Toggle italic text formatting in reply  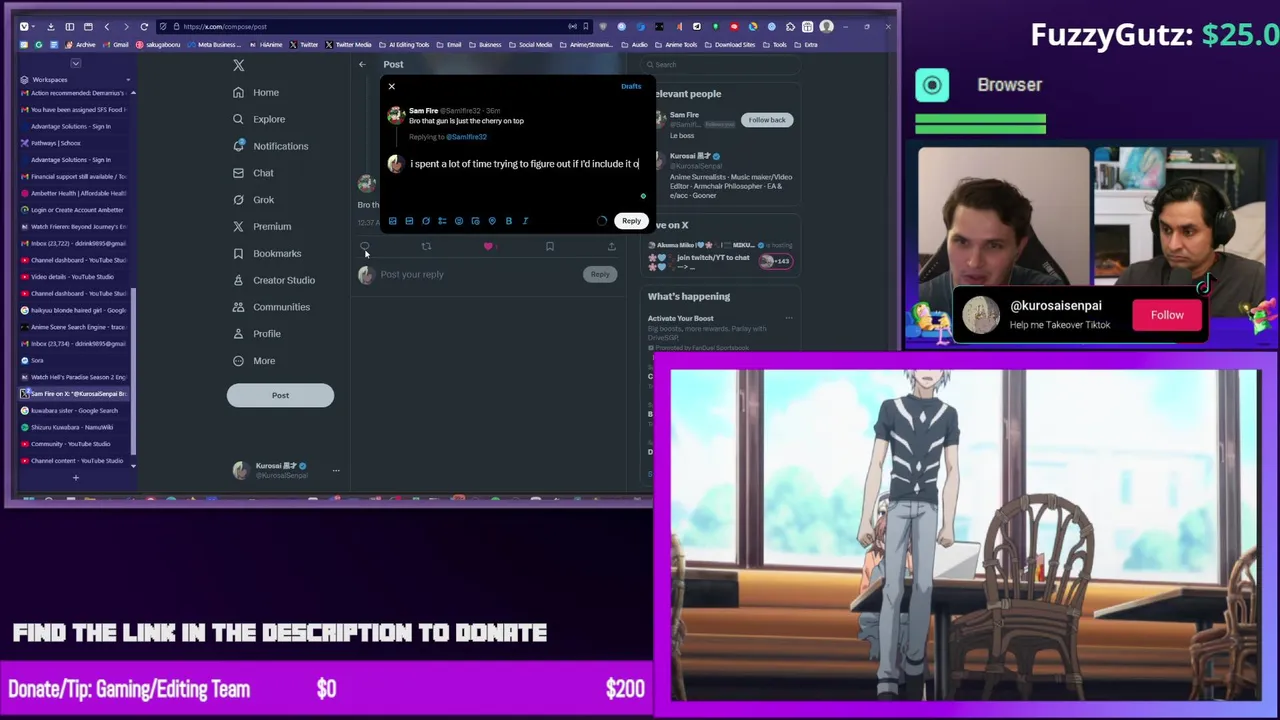click(x=525, y=221)
